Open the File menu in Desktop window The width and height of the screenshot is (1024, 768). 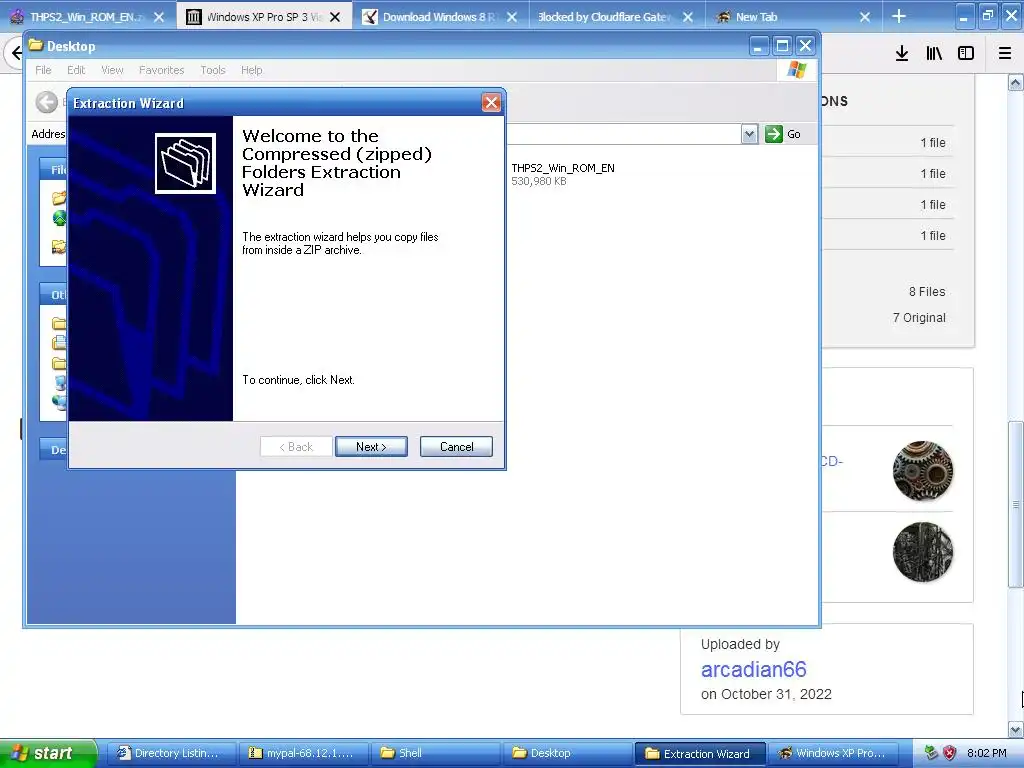tap(43, 70)
